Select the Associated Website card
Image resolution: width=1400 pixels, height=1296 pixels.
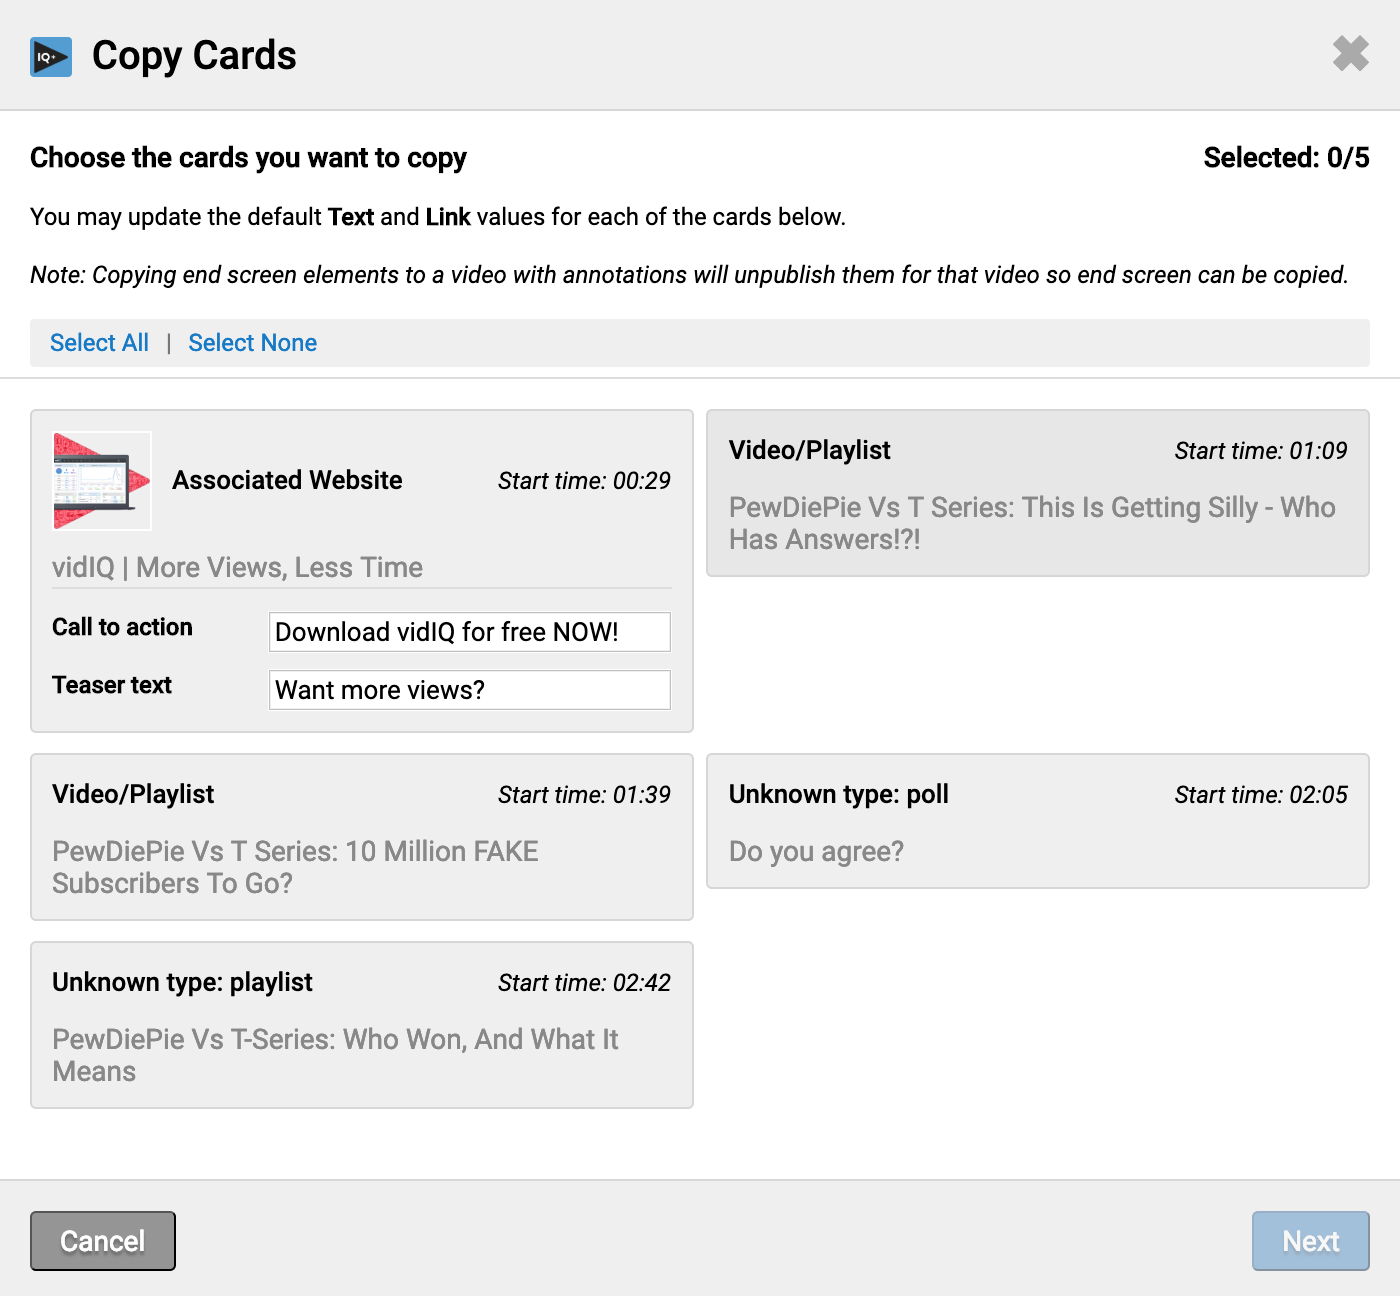pos(362,571)
